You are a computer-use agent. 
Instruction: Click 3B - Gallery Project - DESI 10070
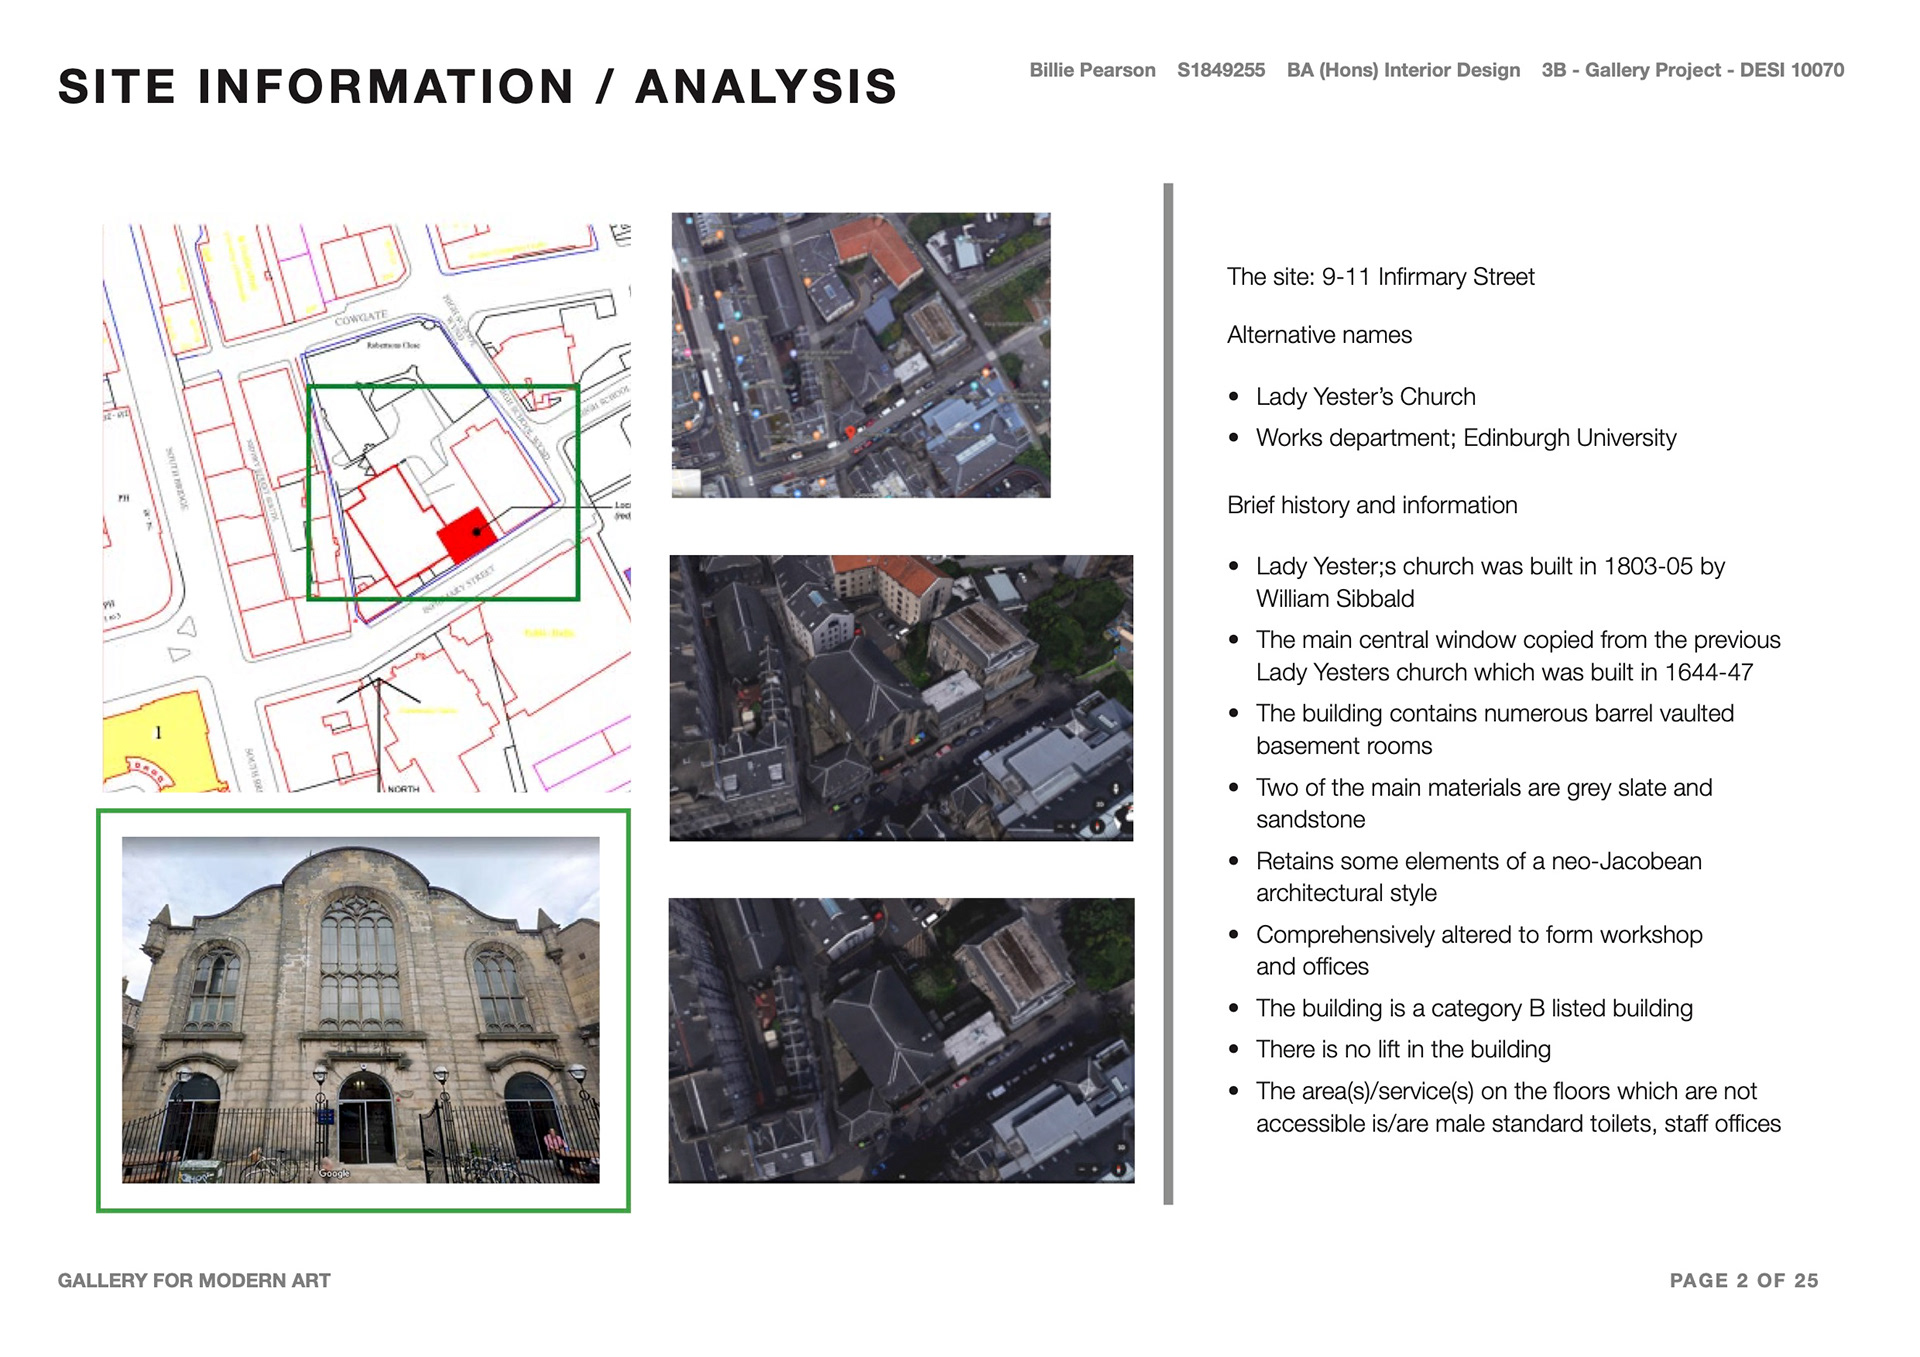pos(1692,70)
